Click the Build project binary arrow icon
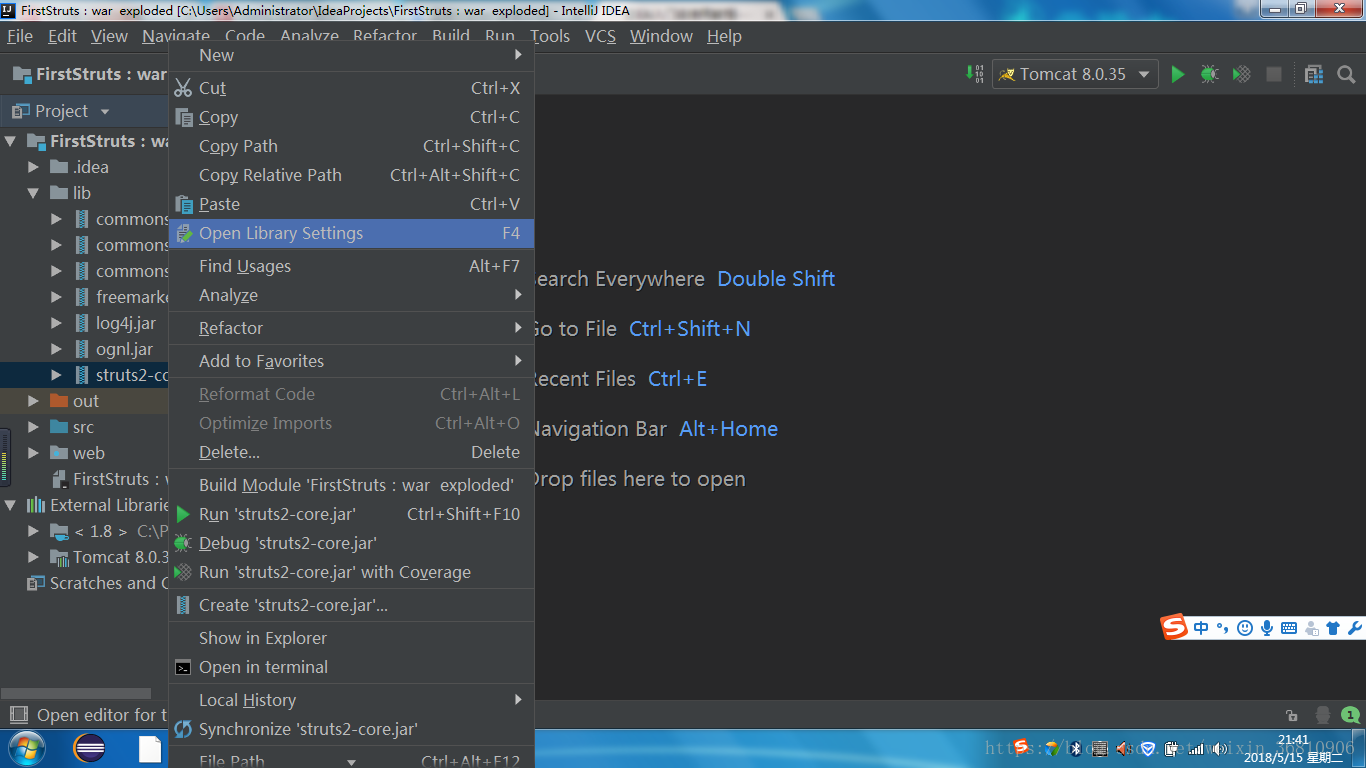Viewport: 1366px width, 768px height. [x=974, y=74]
